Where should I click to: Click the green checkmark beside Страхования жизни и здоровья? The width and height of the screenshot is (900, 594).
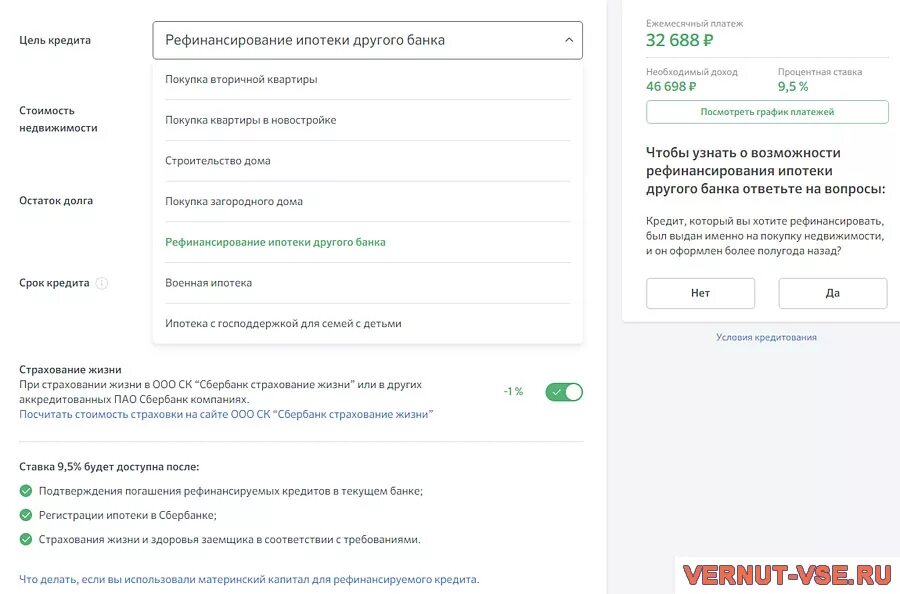pos(26,540)
